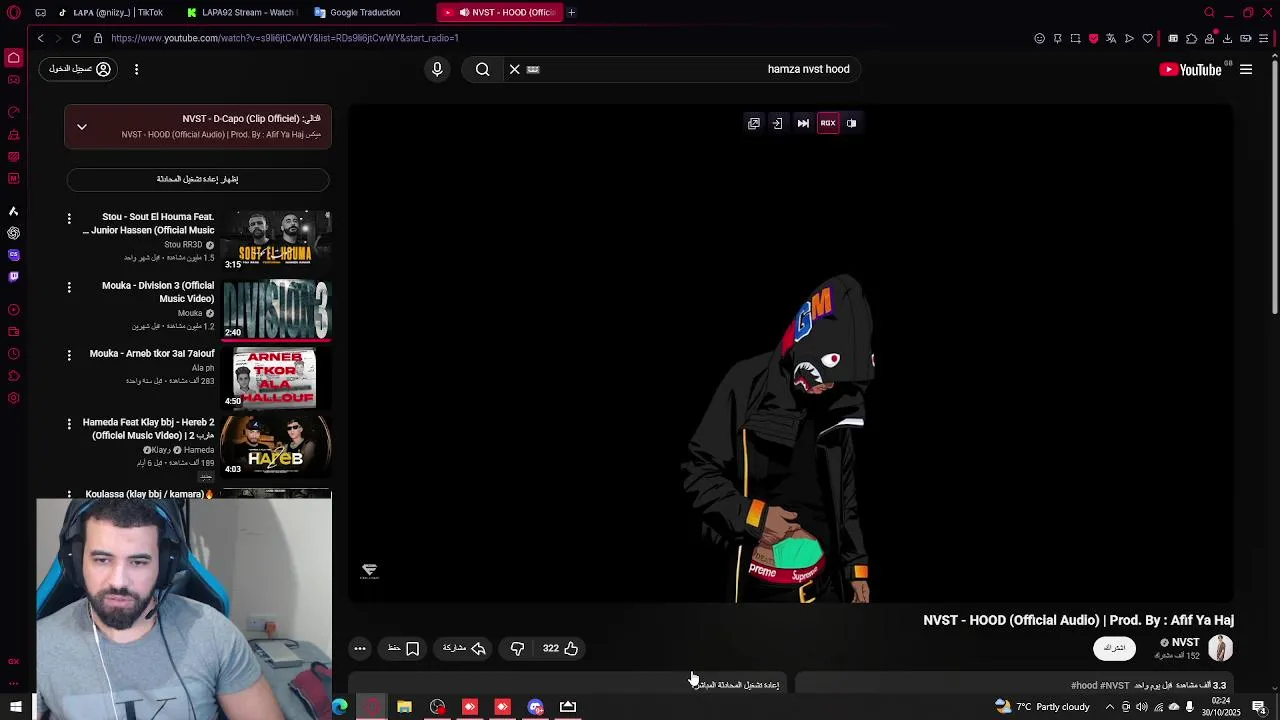Screen dimensions: 1280x720
Task: Open Opera GX sidebar home icon
Action: pyautogui.click(x=14, y=58)
